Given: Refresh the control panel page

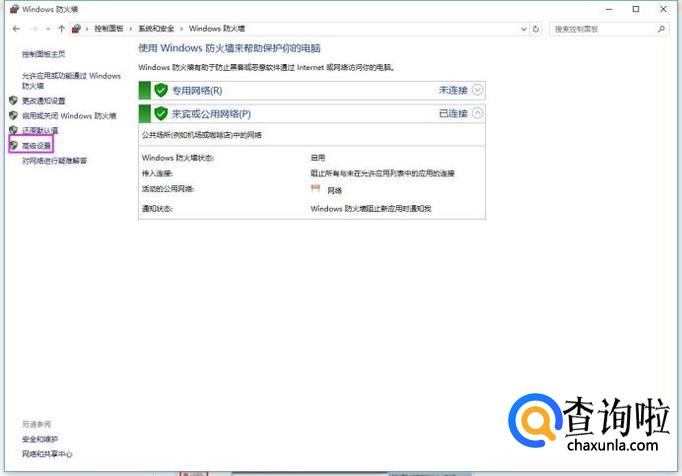Looking at the screenshot, I should tap(536, 29).
